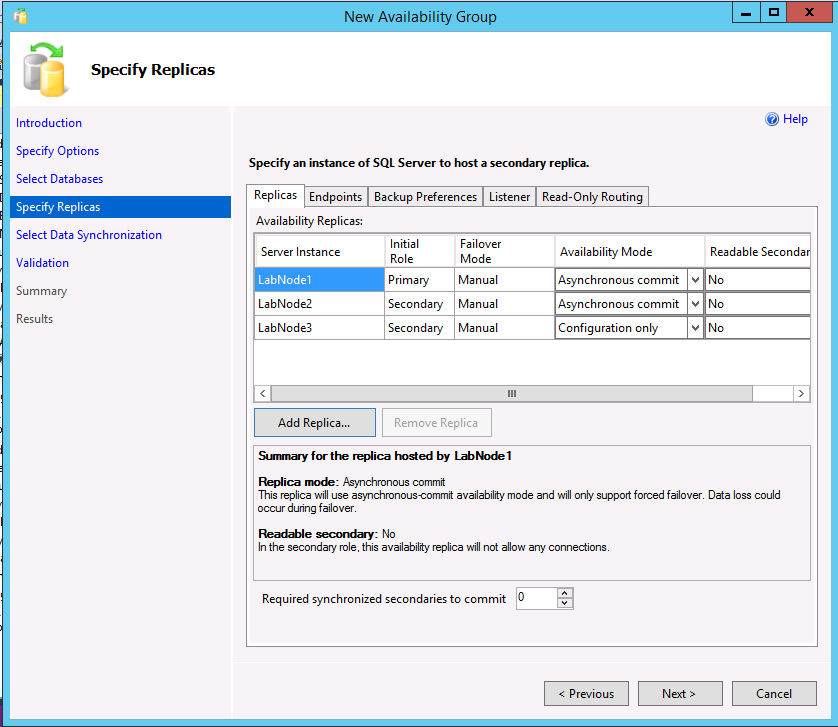Click Next to continue the wizard

(x=680, y=693)
